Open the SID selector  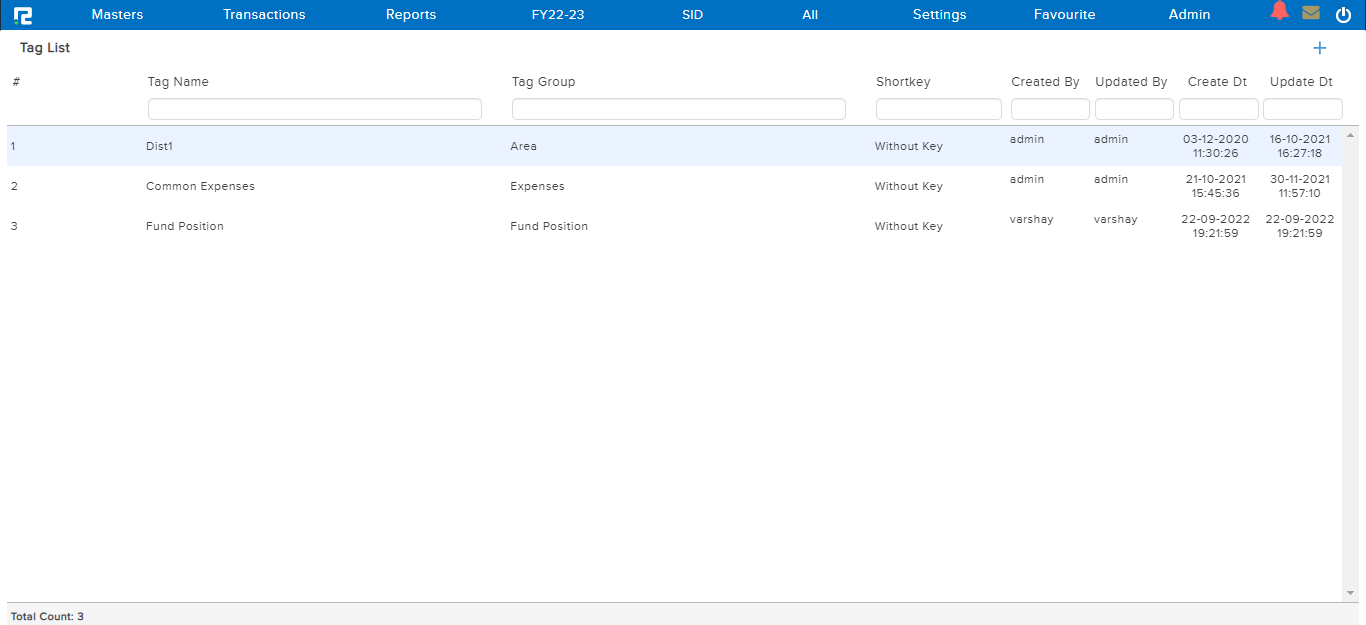(x=692, y=14)
